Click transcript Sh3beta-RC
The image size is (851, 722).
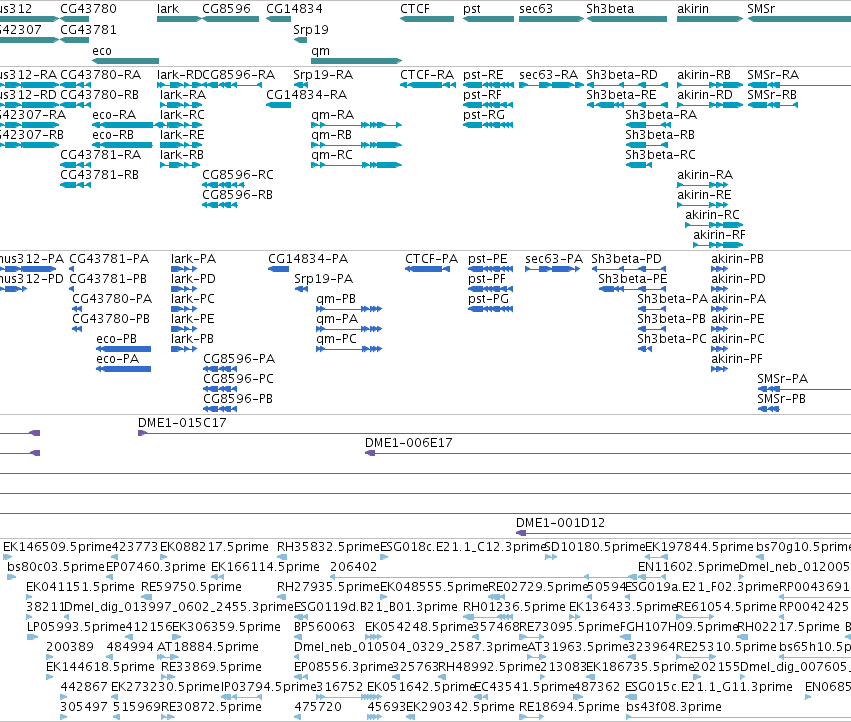639,165
